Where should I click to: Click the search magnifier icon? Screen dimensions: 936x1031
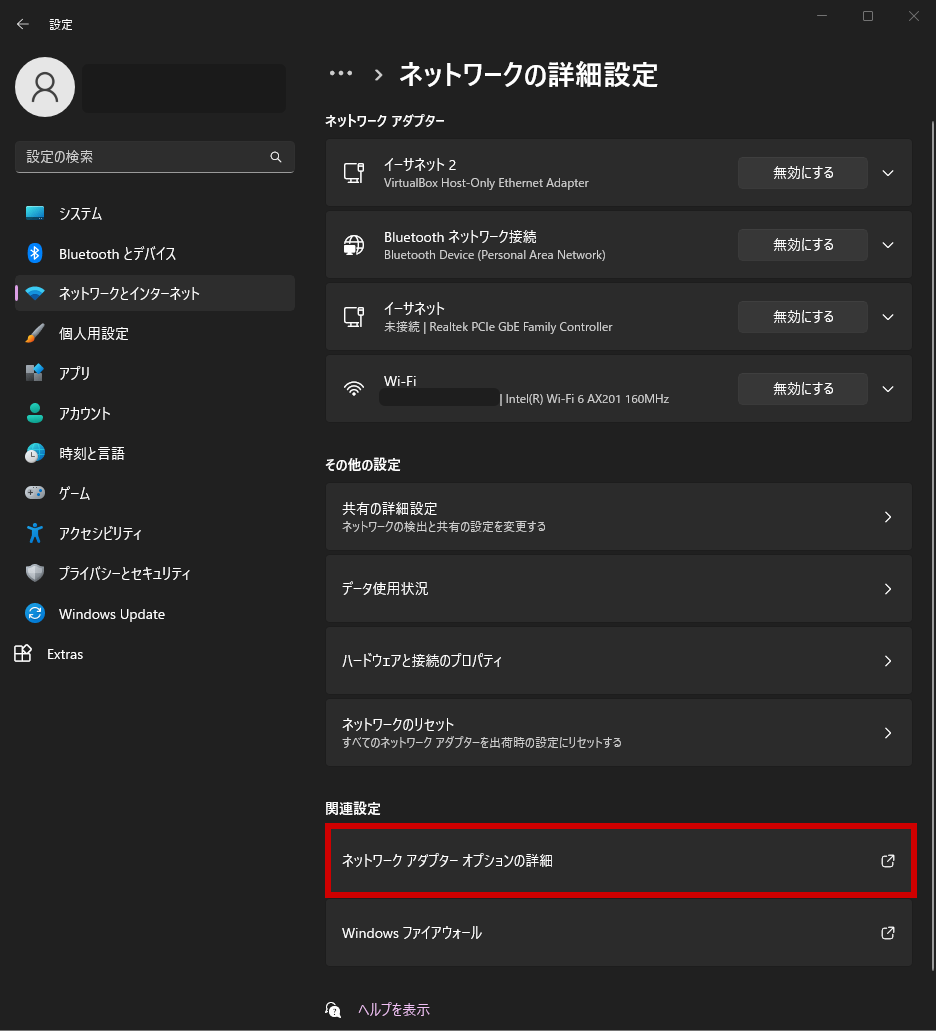coord(276,157)
